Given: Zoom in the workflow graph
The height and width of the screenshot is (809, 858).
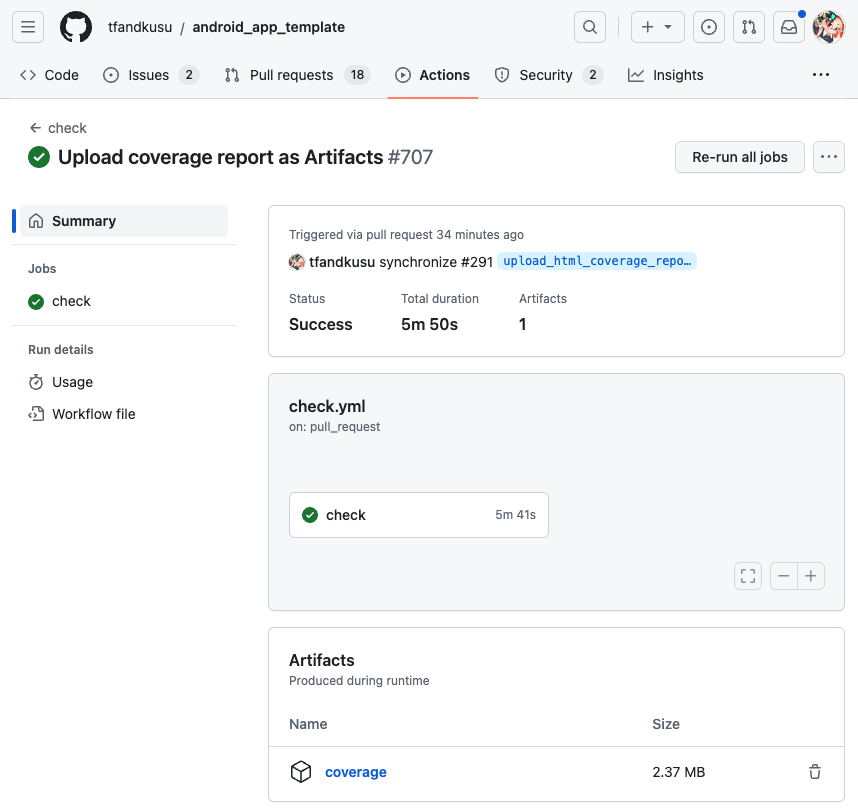Looking at the screenshot, I should coord(811,576).
